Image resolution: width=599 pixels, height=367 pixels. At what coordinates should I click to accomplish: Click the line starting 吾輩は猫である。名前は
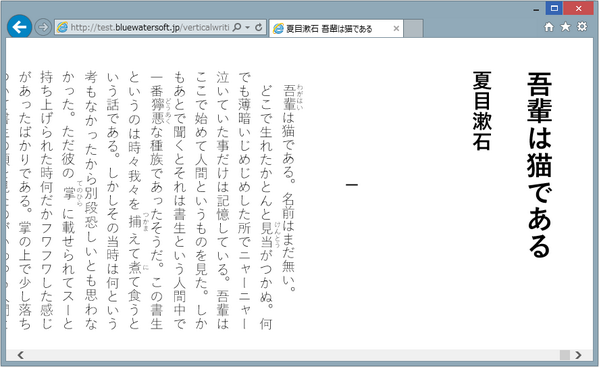[x=289, y=188]
